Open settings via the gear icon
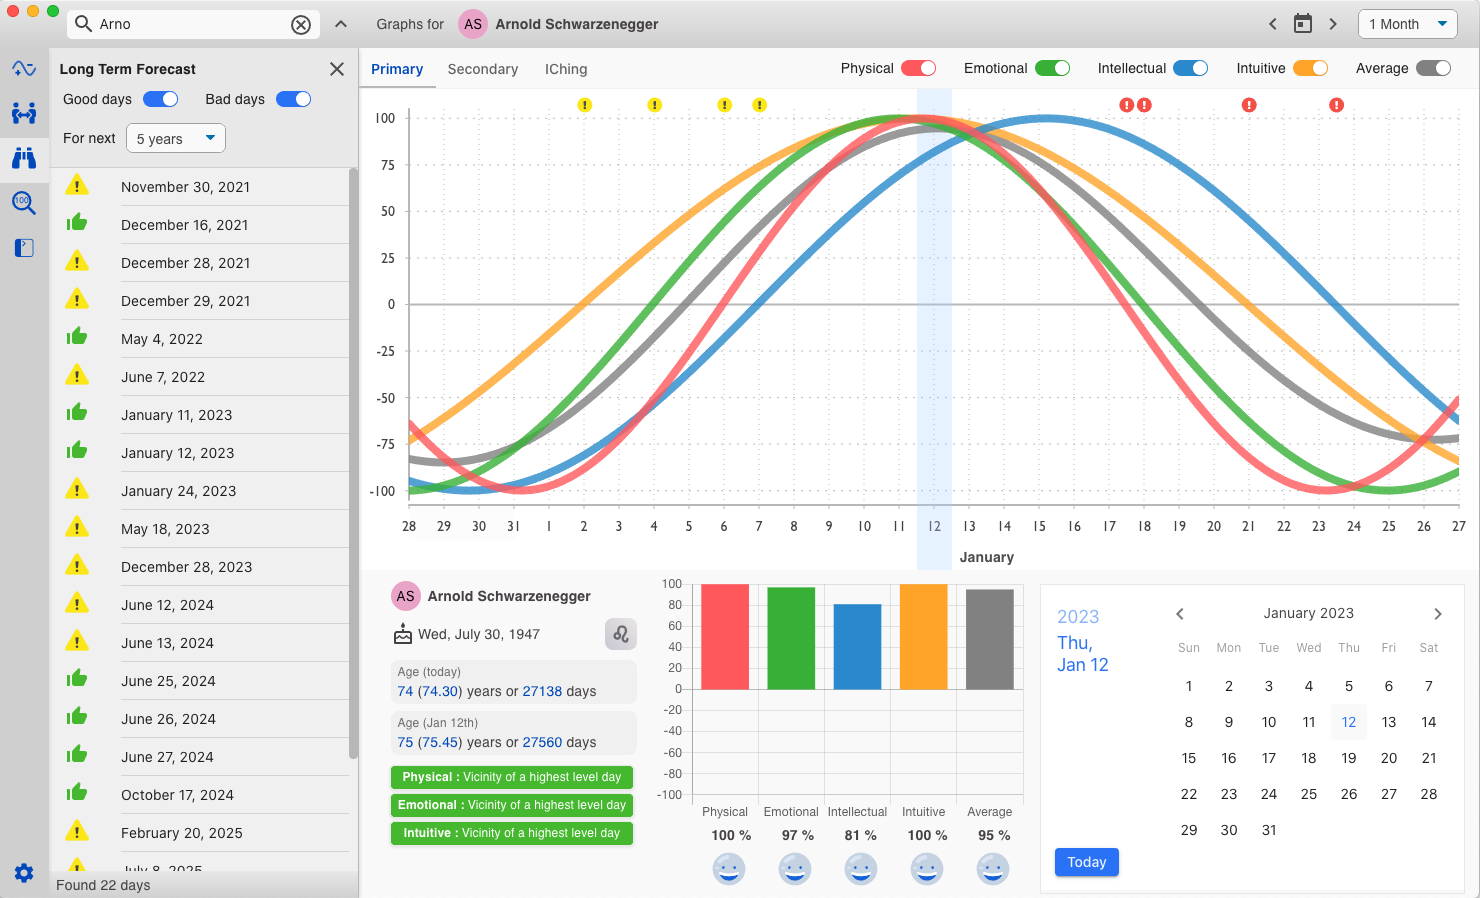The width and height of the screenshot is (1480, 898). click(24, 873)
